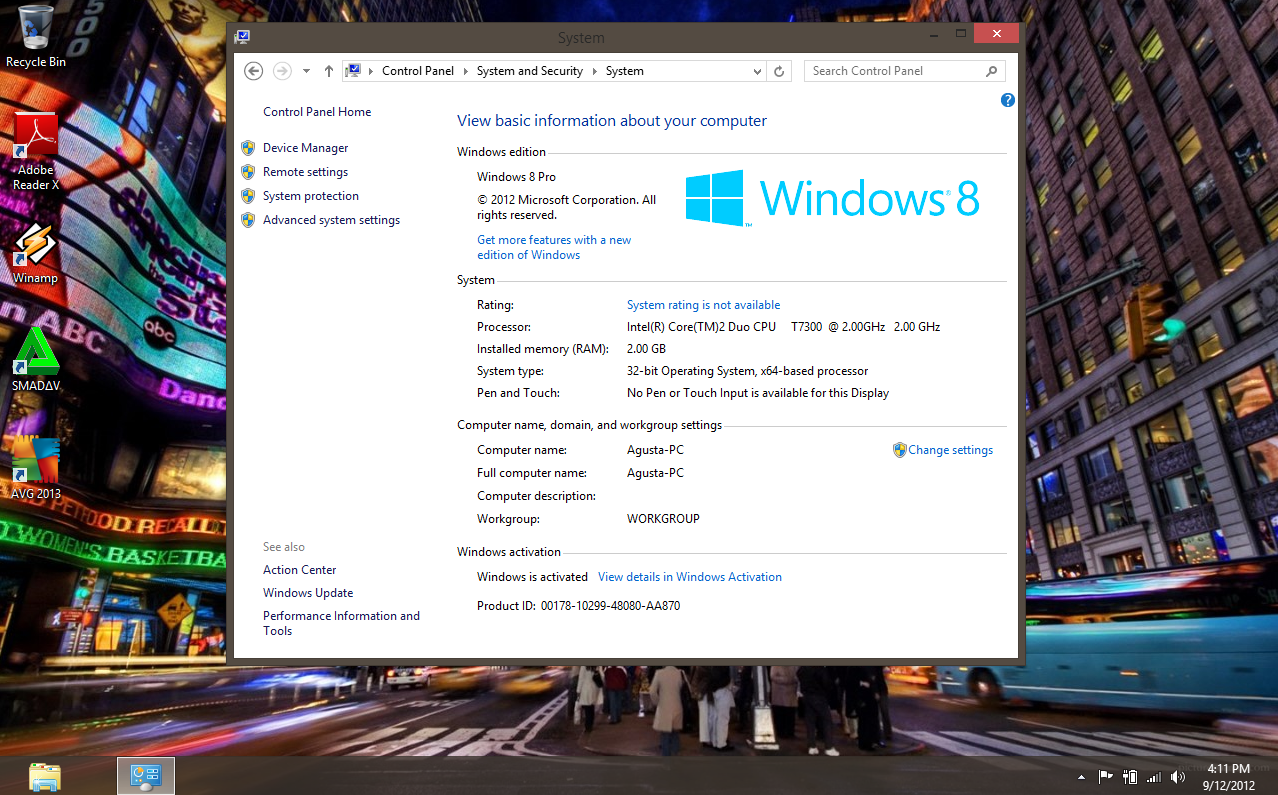This screenshot has height=795, width=1278.
Task: Click the System window title icon
Action: click(242, 37)
